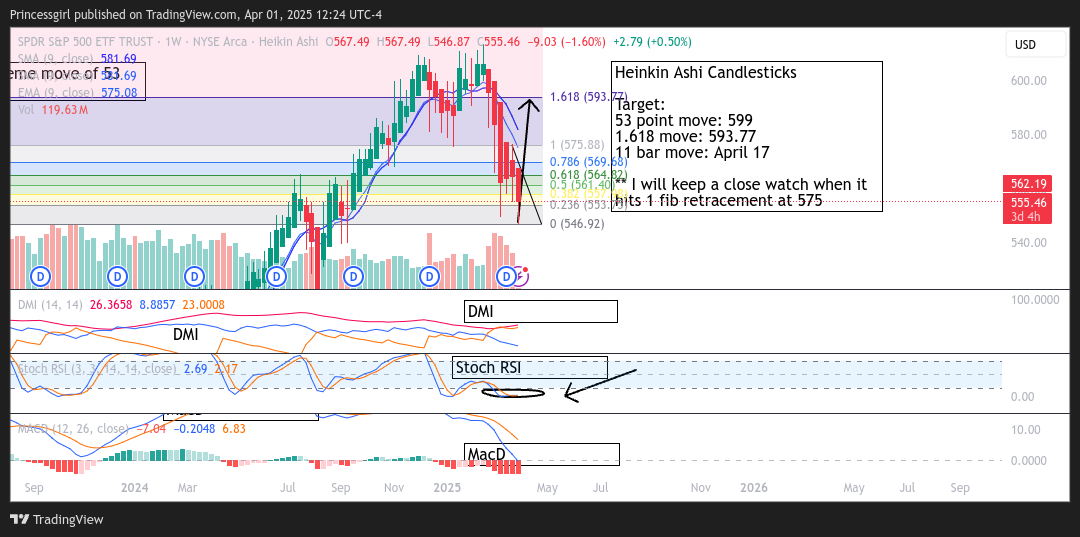This screenshot has height=537, width=1080.
Task: Click the +2.79 (+0.50%) change value
Action: pos(651,42)
